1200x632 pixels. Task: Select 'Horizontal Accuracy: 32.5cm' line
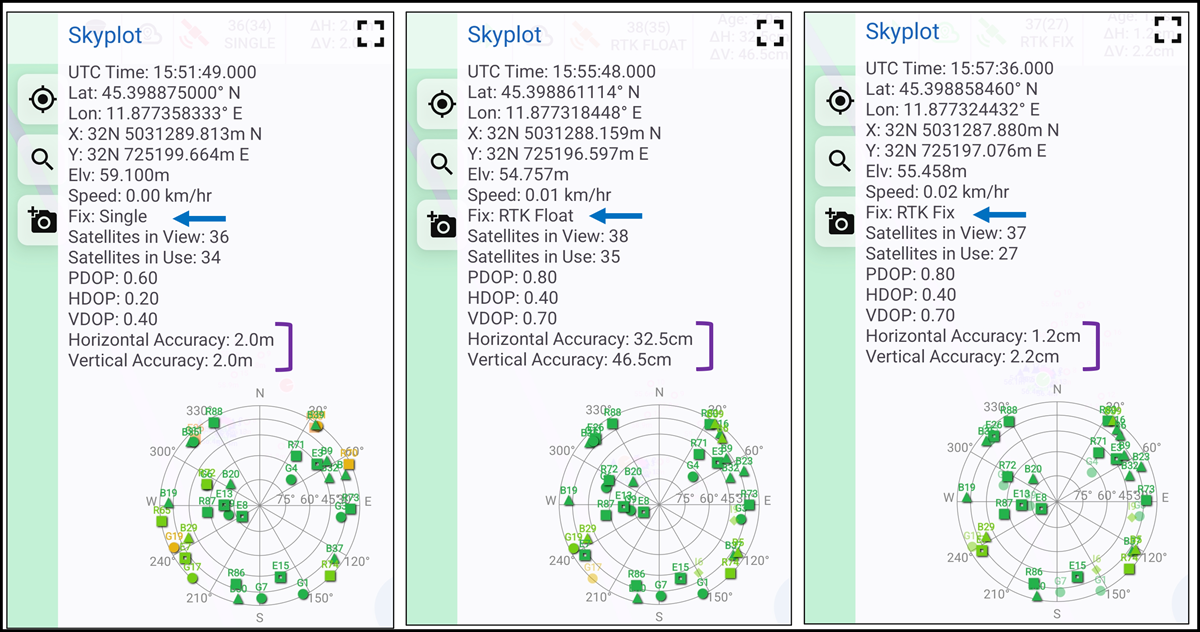click(578, 340)
